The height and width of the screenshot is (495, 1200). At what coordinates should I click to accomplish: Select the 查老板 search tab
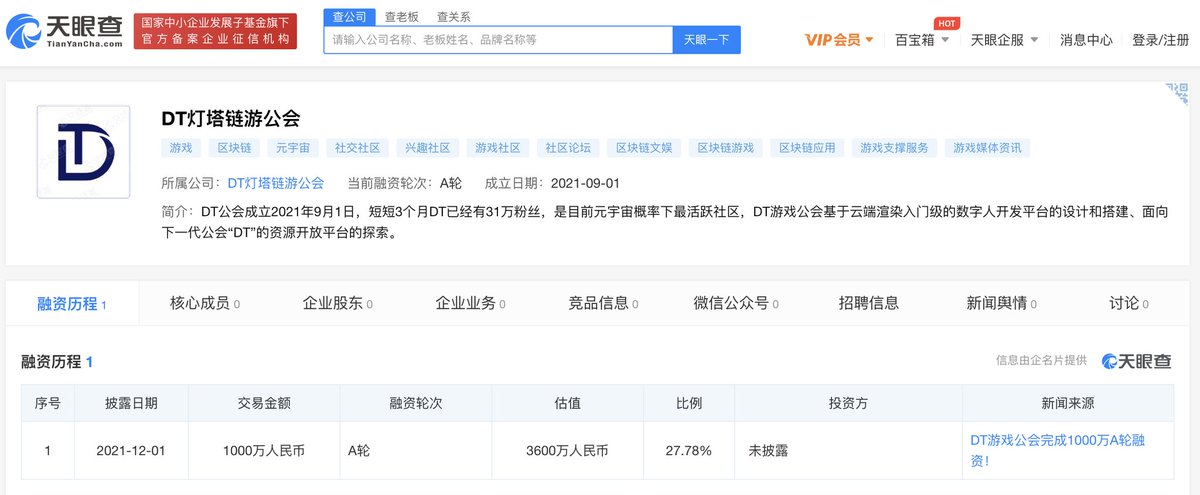[402, 16]
